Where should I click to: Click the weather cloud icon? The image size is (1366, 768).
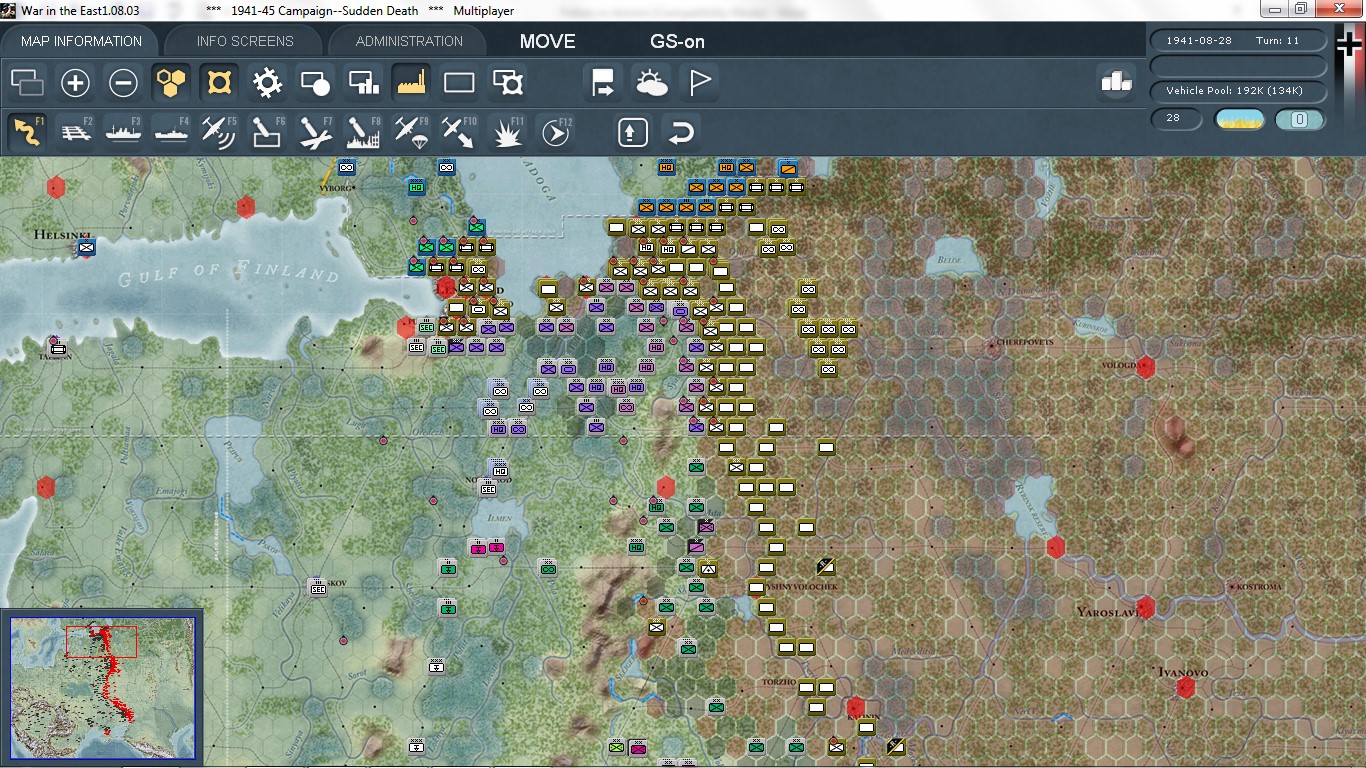652,83
